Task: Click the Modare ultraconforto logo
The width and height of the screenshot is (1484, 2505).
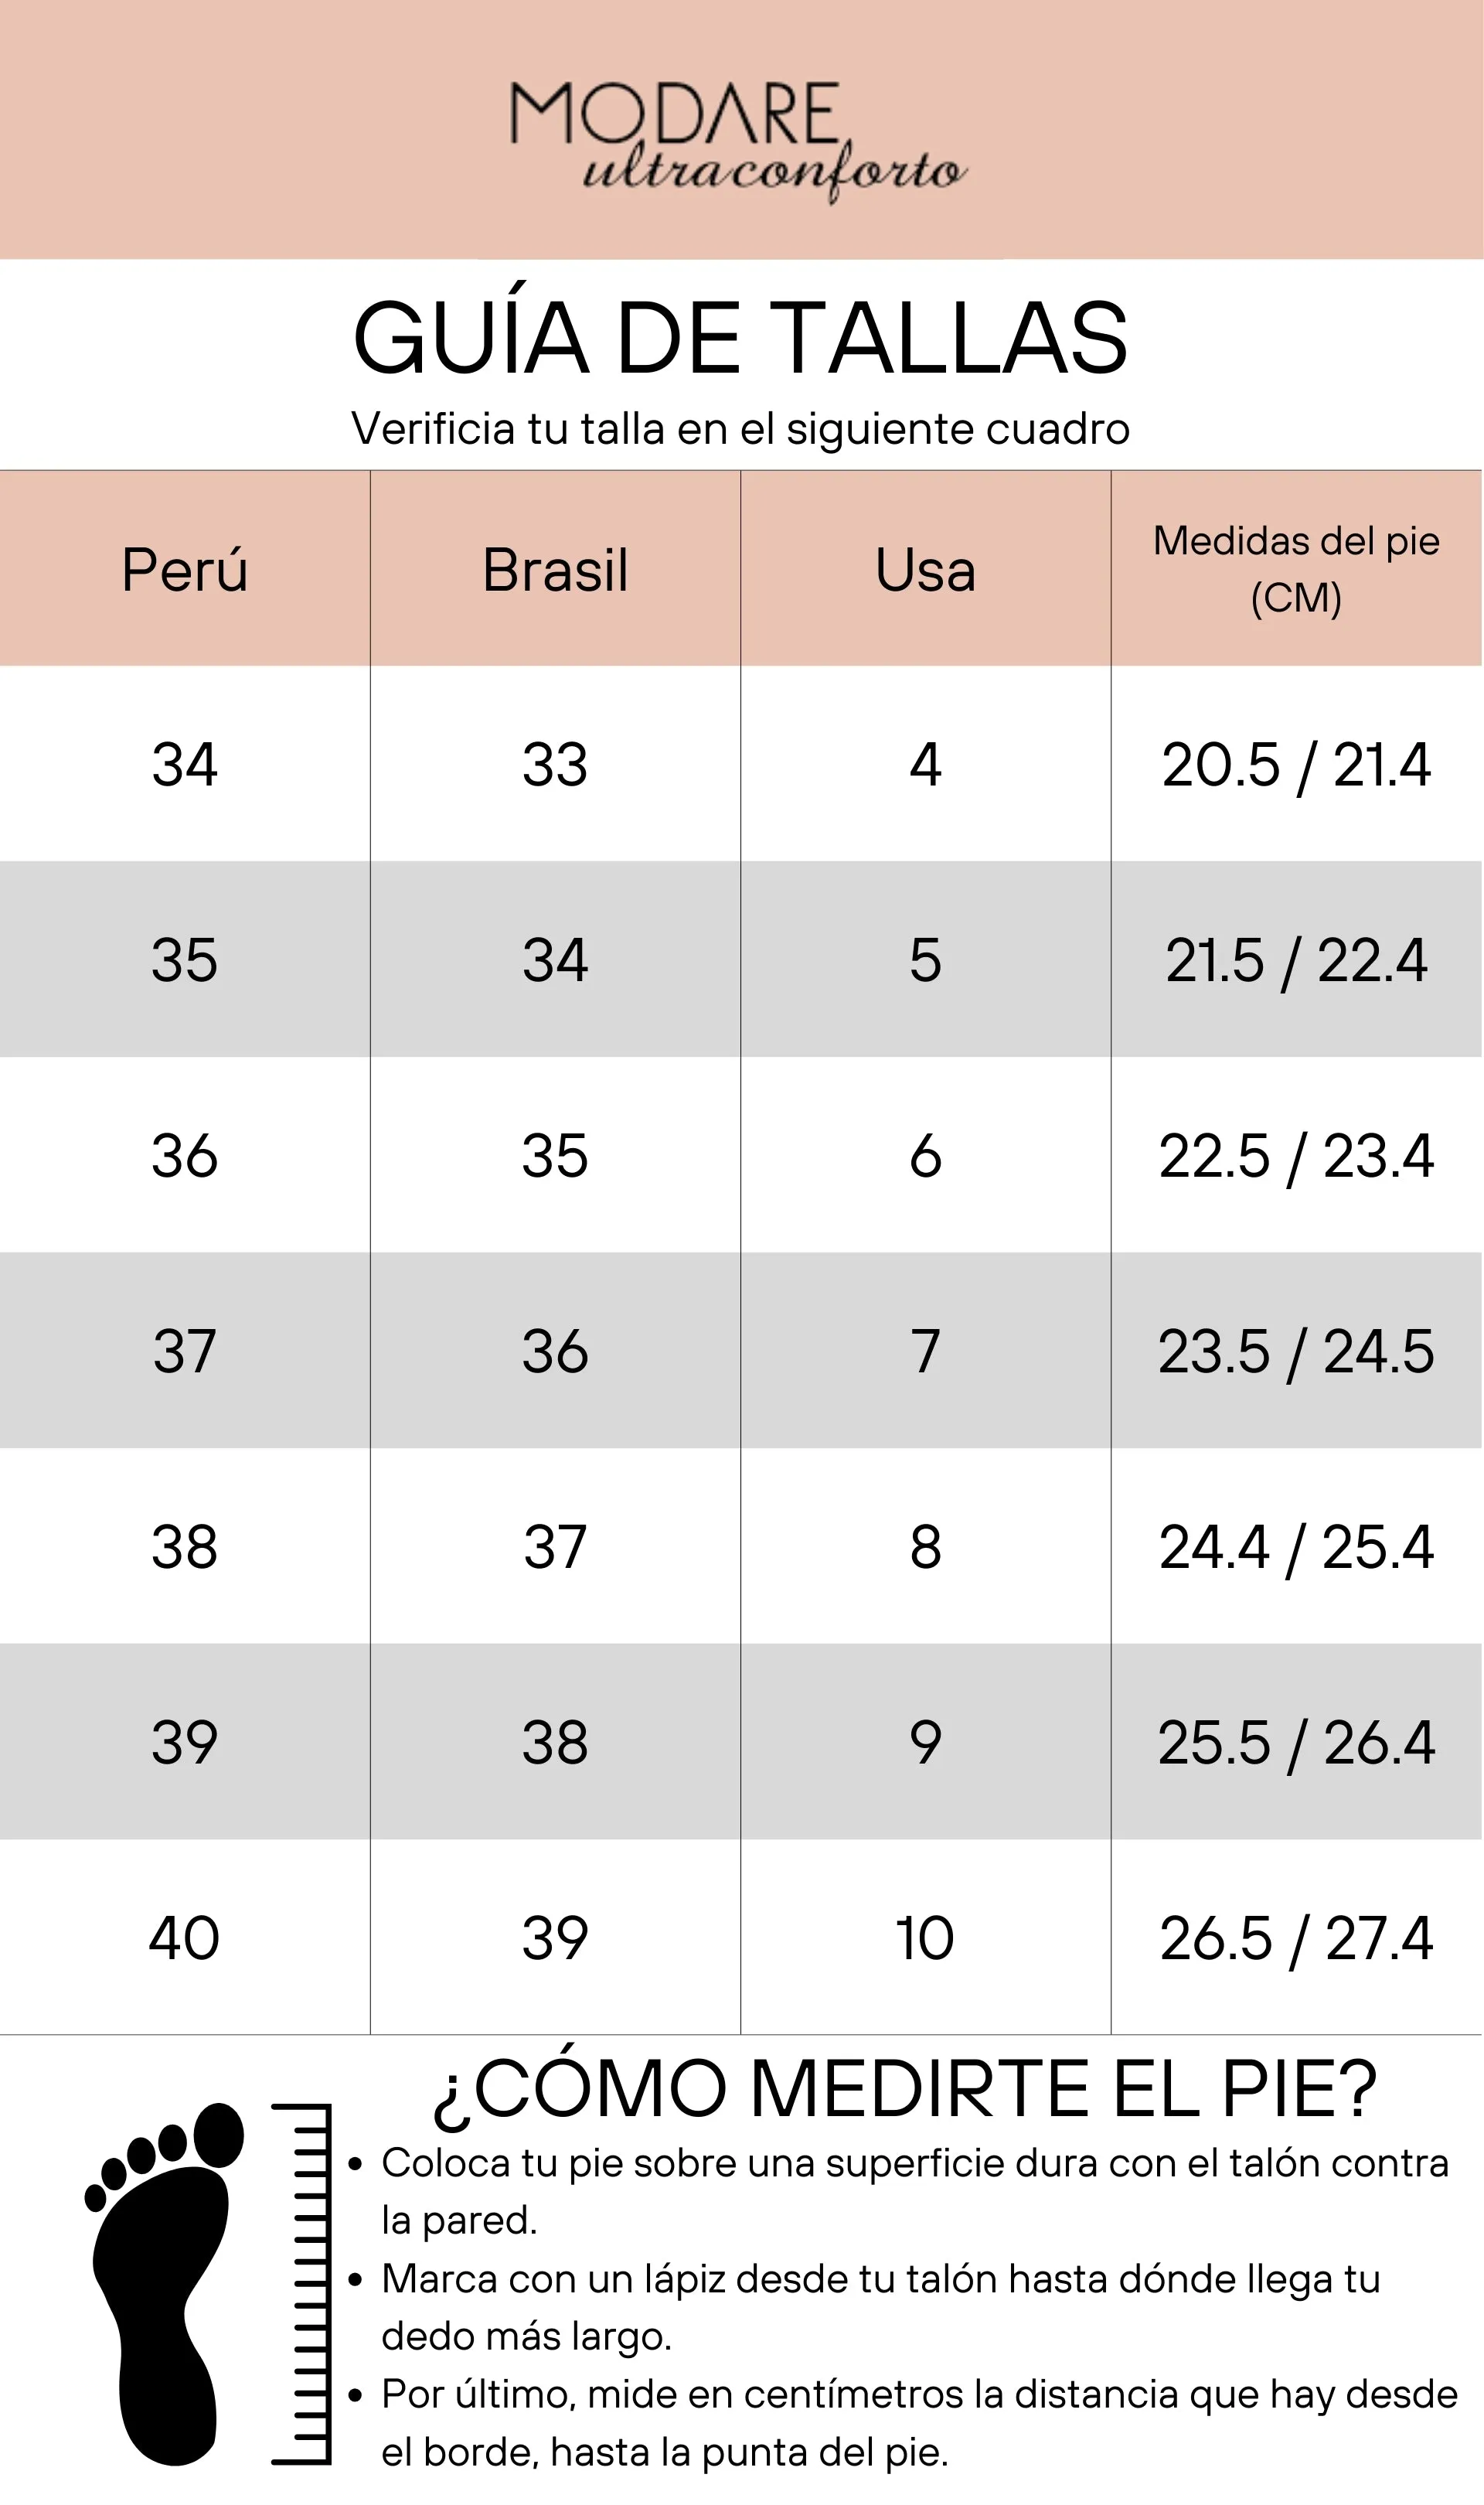Action: coord(739,142)
